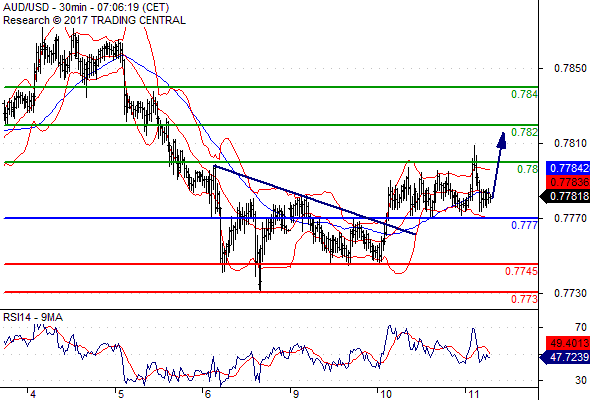Select the RSI14 - 9MA indicator label
The image size is (590, 400).
click(x=33, y=318)
